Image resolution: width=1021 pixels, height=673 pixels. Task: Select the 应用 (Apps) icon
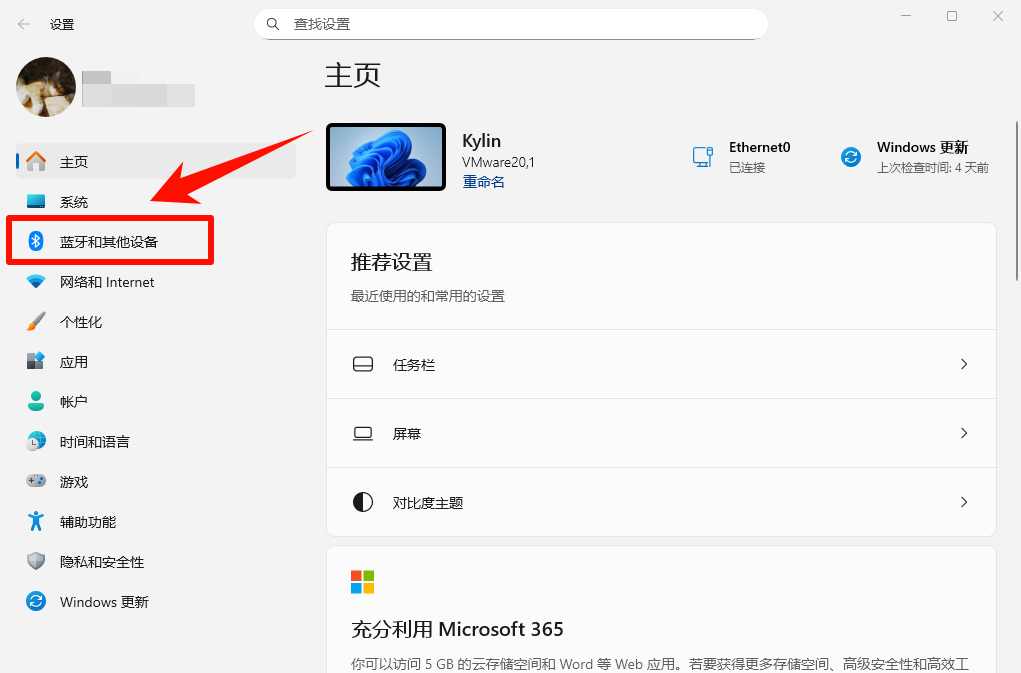36,361
